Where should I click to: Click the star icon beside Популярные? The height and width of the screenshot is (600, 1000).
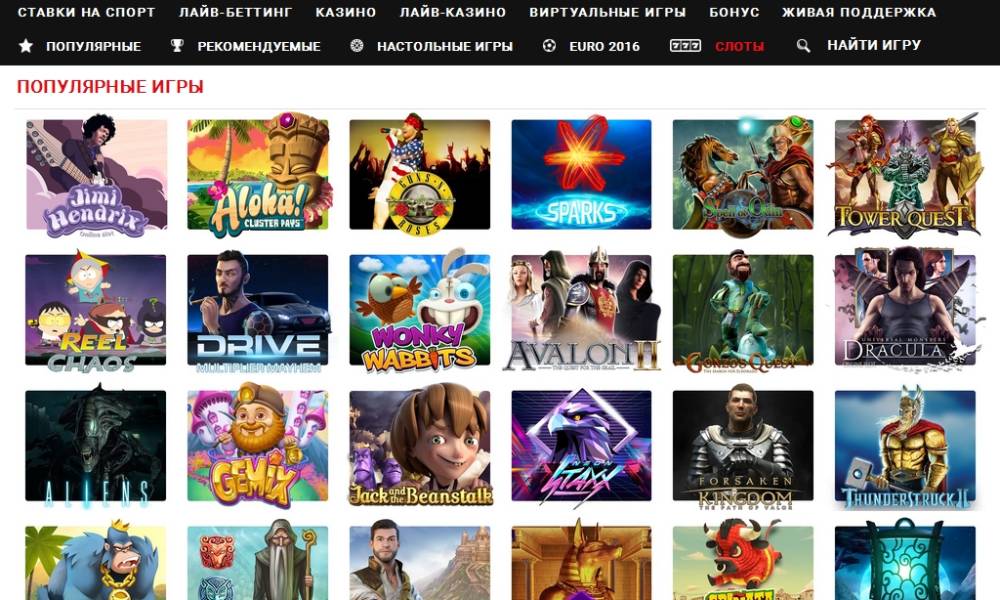(26, 46)
